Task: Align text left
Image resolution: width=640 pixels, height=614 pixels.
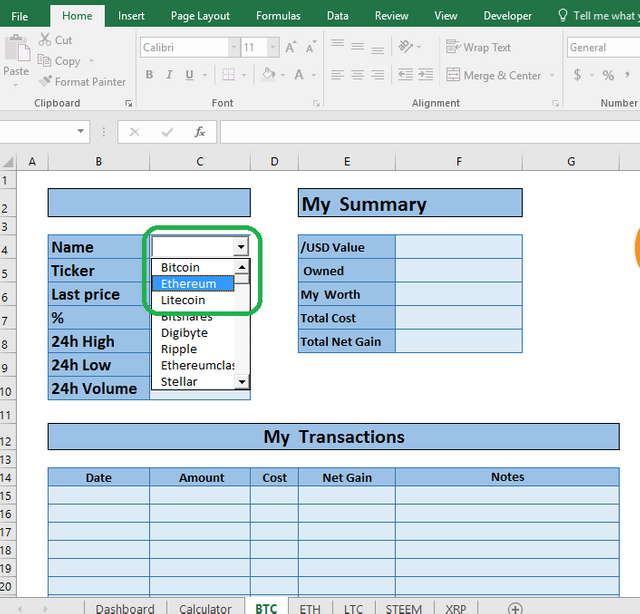Action: point(338,75)
